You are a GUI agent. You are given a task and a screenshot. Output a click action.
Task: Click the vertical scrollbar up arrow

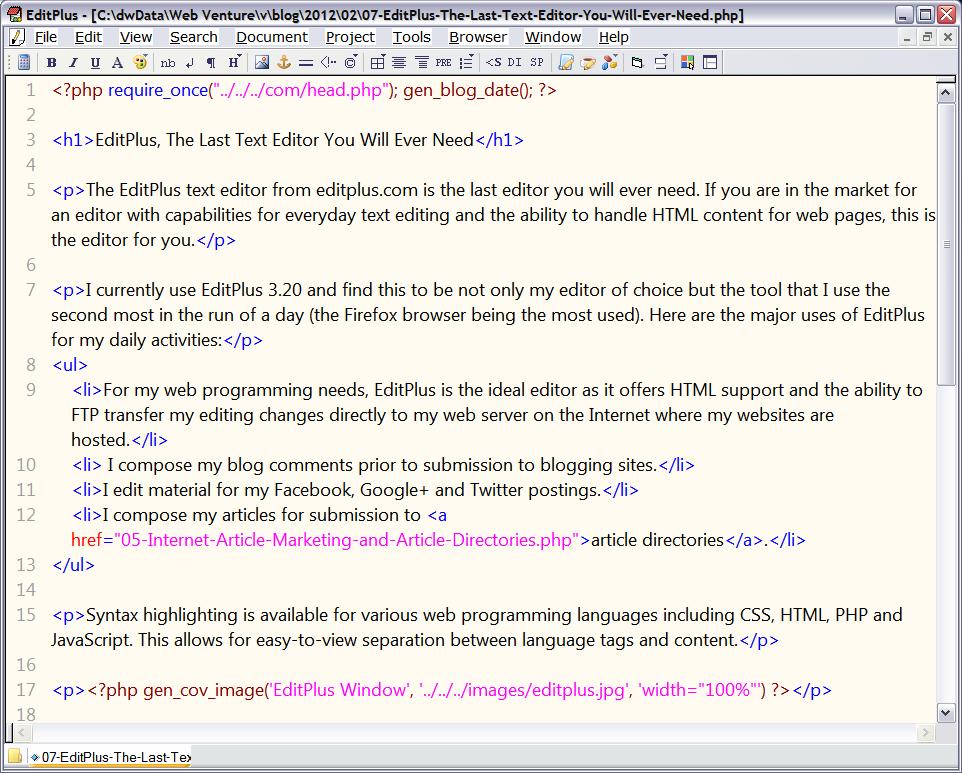pyautogui.click(x=945, y=93)
